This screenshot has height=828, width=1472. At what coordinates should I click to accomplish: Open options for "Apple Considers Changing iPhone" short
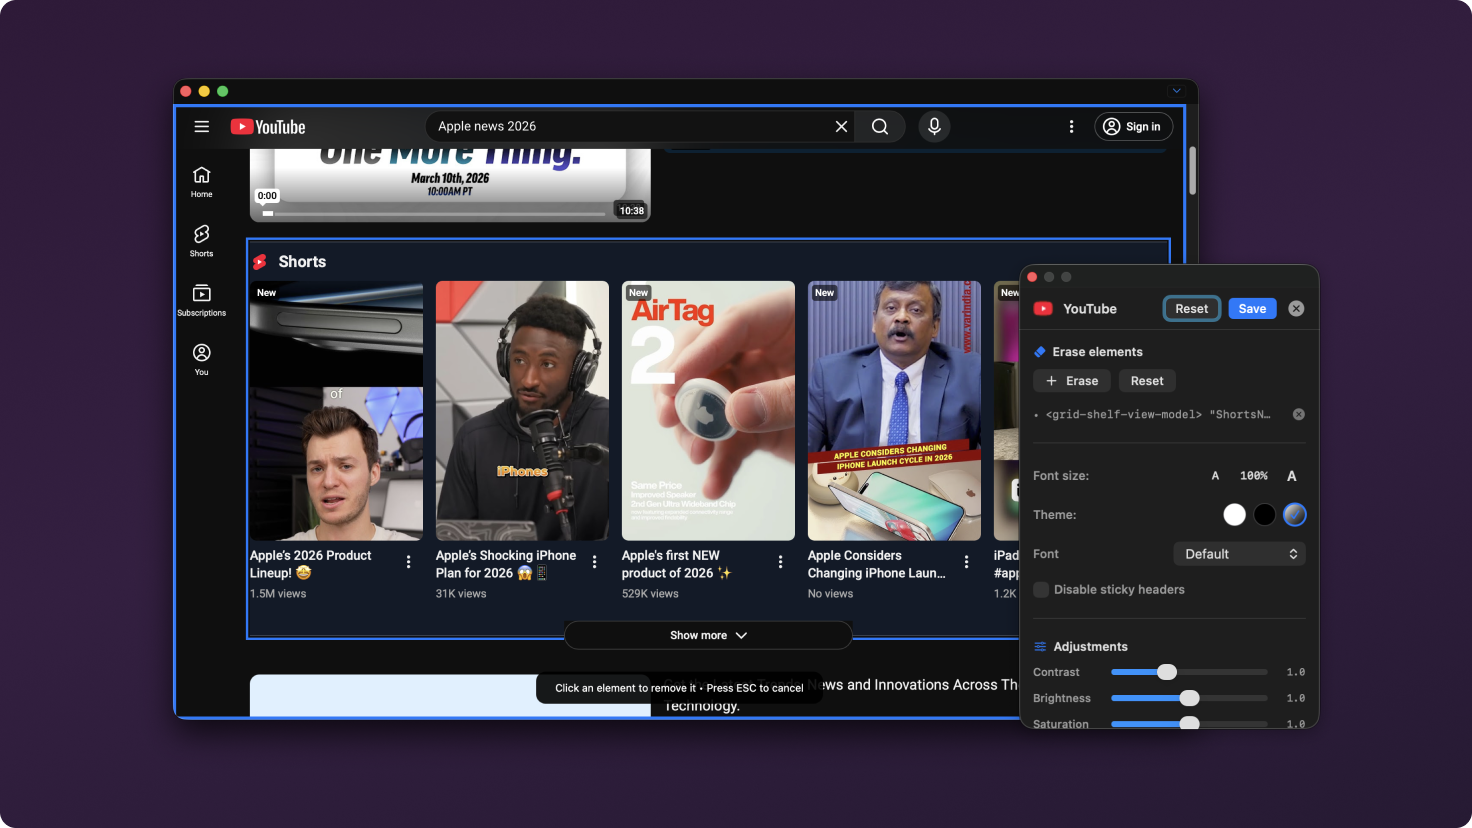click(x=967, y=563)
